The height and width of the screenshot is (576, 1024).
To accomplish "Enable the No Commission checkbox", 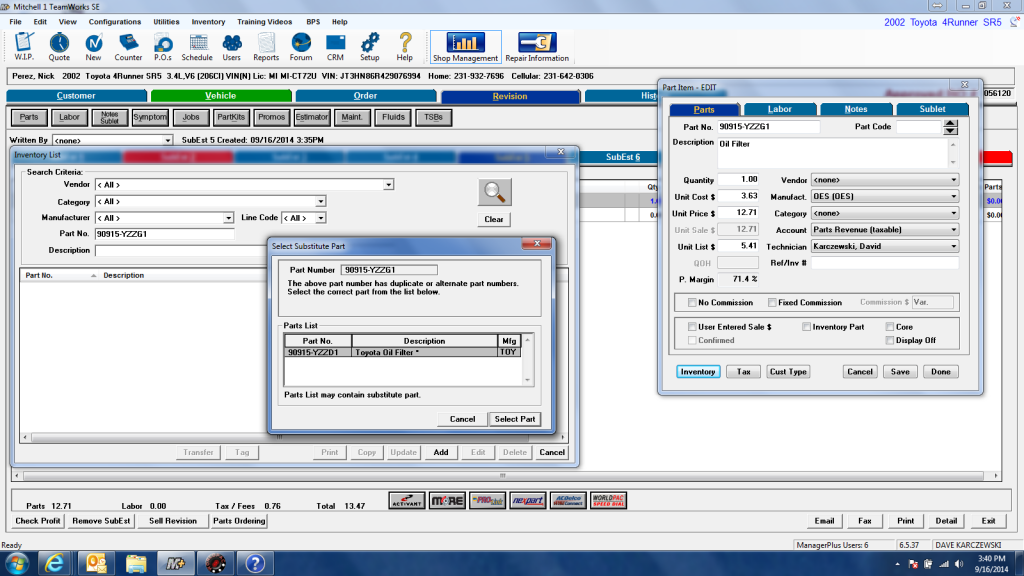I will pos(692,302).
